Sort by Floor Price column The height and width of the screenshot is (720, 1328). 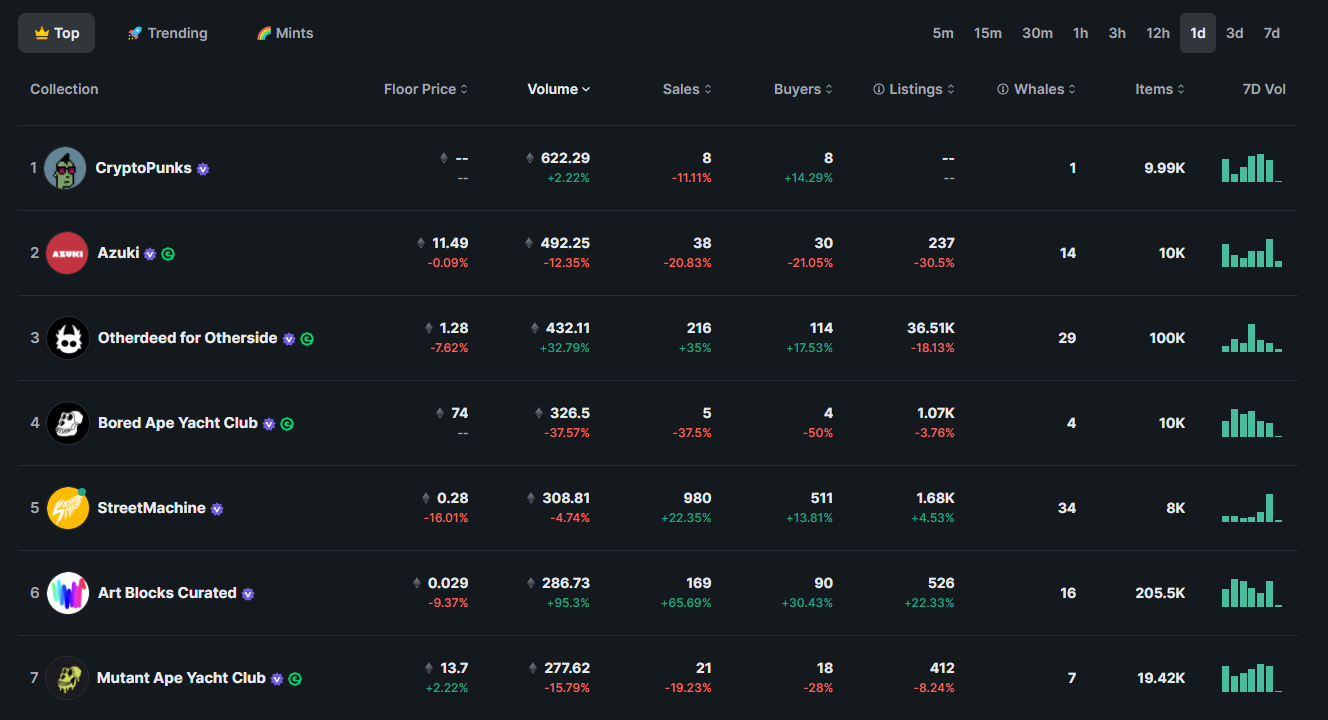click(x=426, y=89)
